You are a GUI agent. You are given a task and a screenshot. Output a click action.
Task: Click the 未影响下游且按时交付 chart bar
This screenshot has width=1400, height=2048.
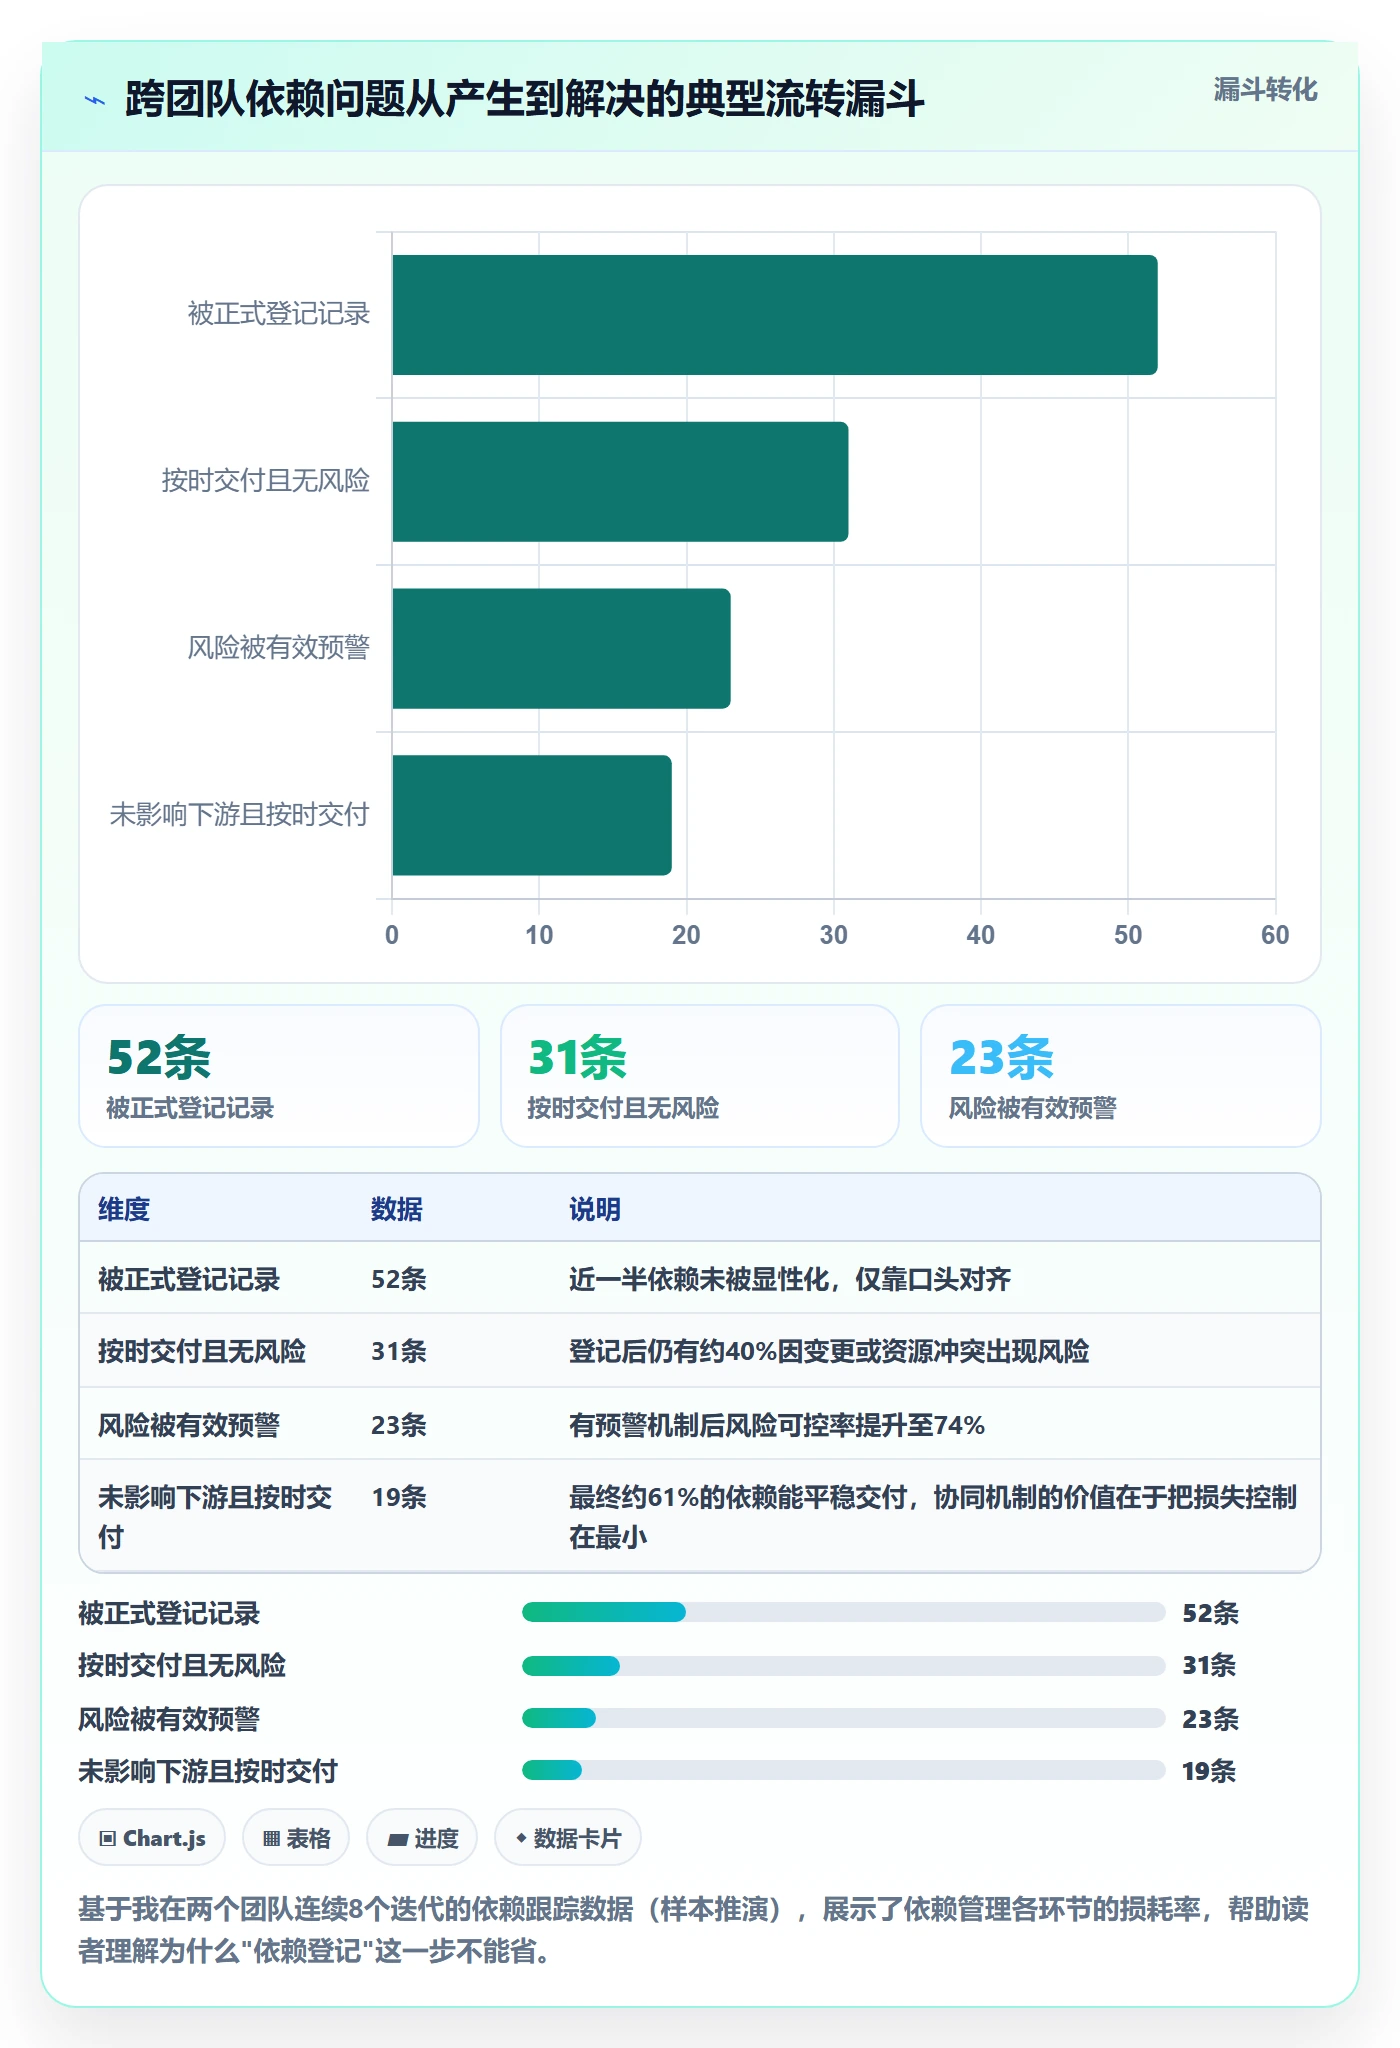(x=532, y=815)
